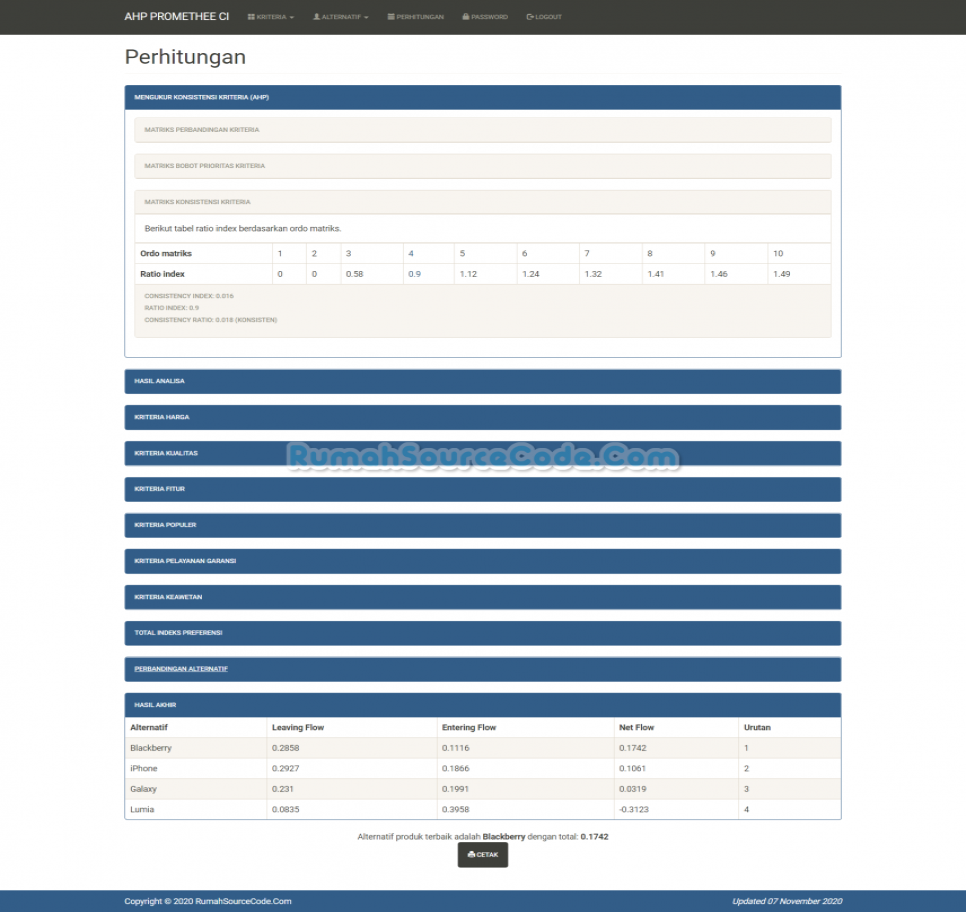
Task: Click the Logout arrow icon in navbar
Action: [530, 17]
